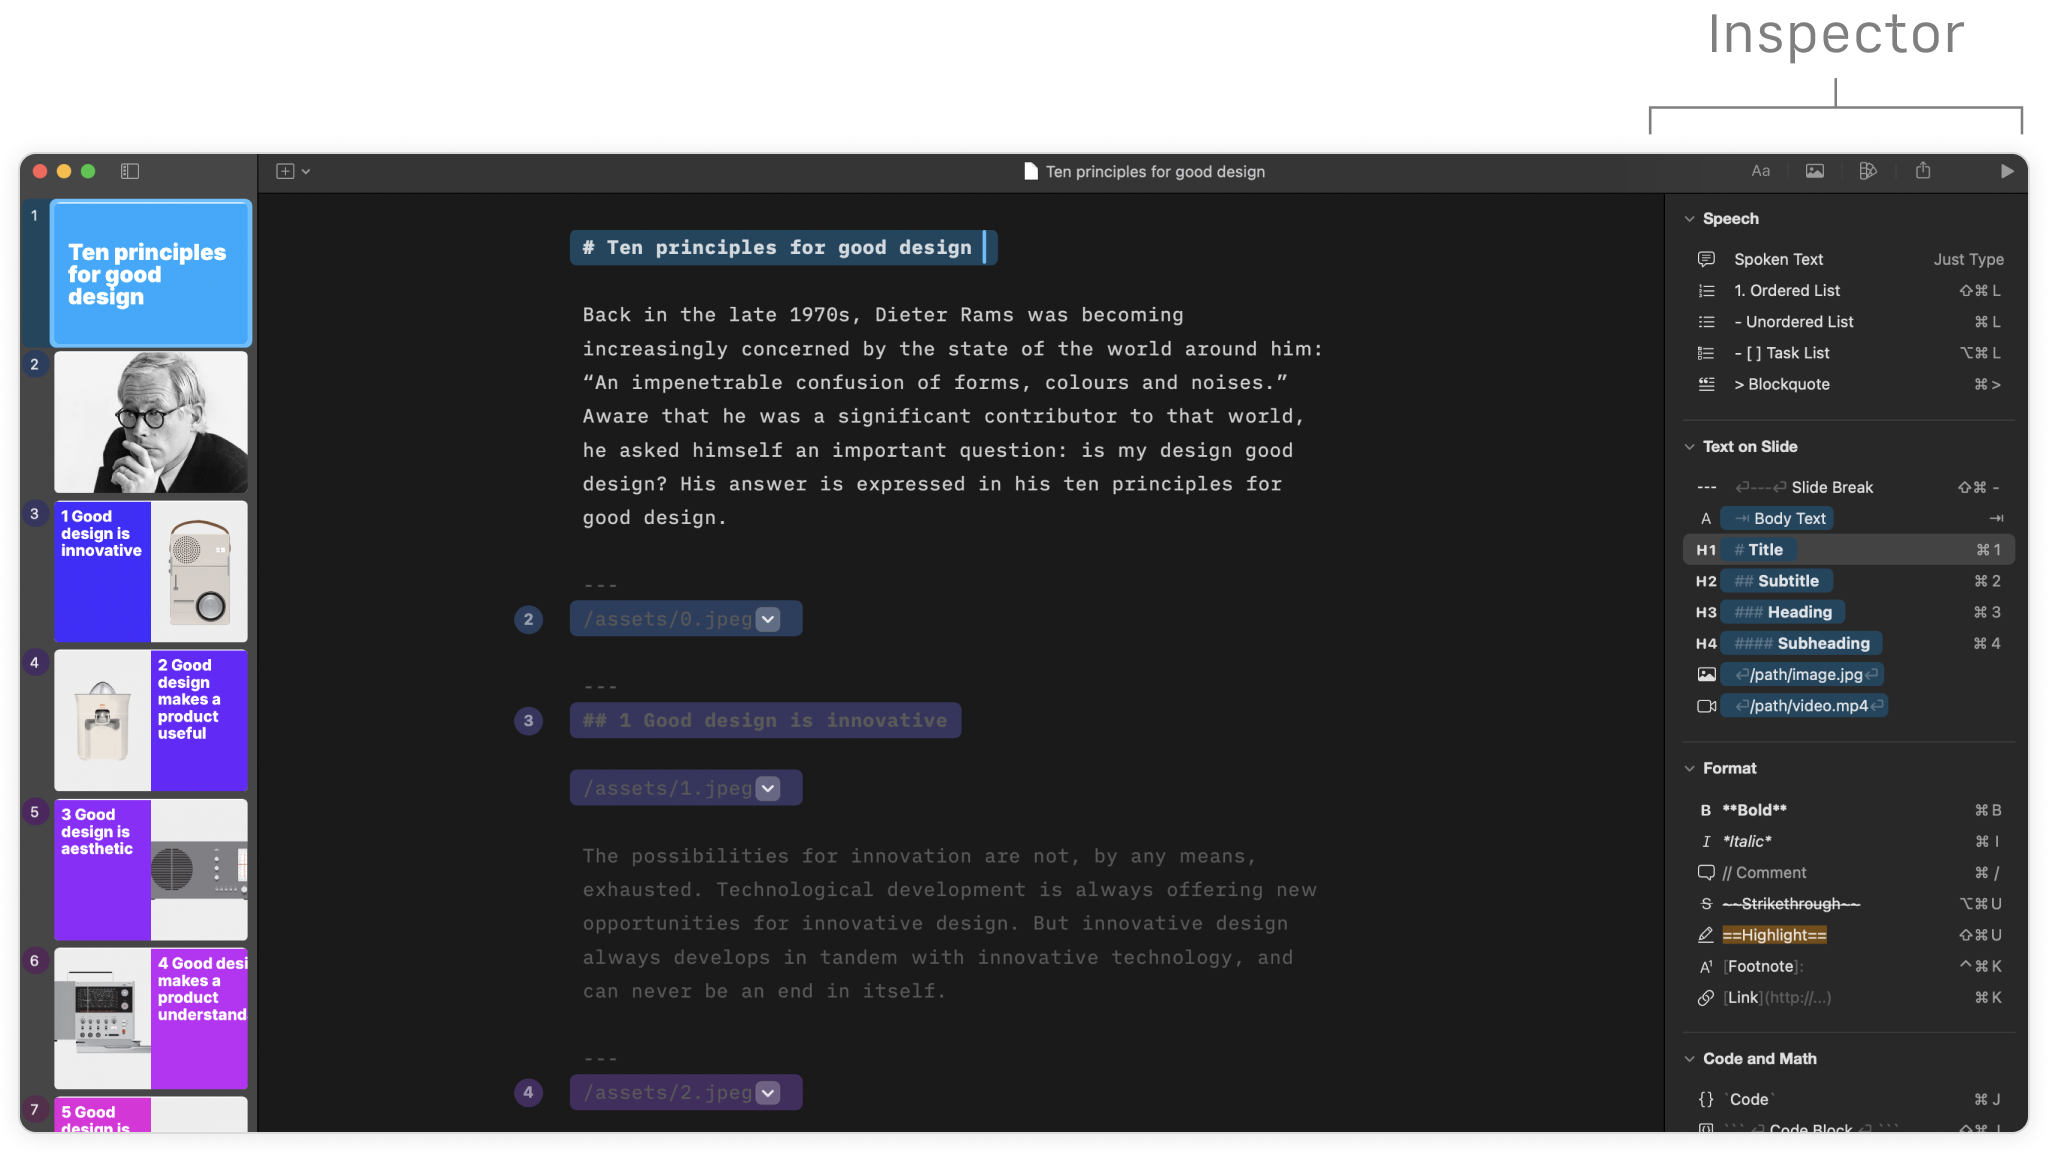The width and height of the screenshot is (2048, 1152).
Task: Click slide marker 3 in the editor
Action: 528,720
